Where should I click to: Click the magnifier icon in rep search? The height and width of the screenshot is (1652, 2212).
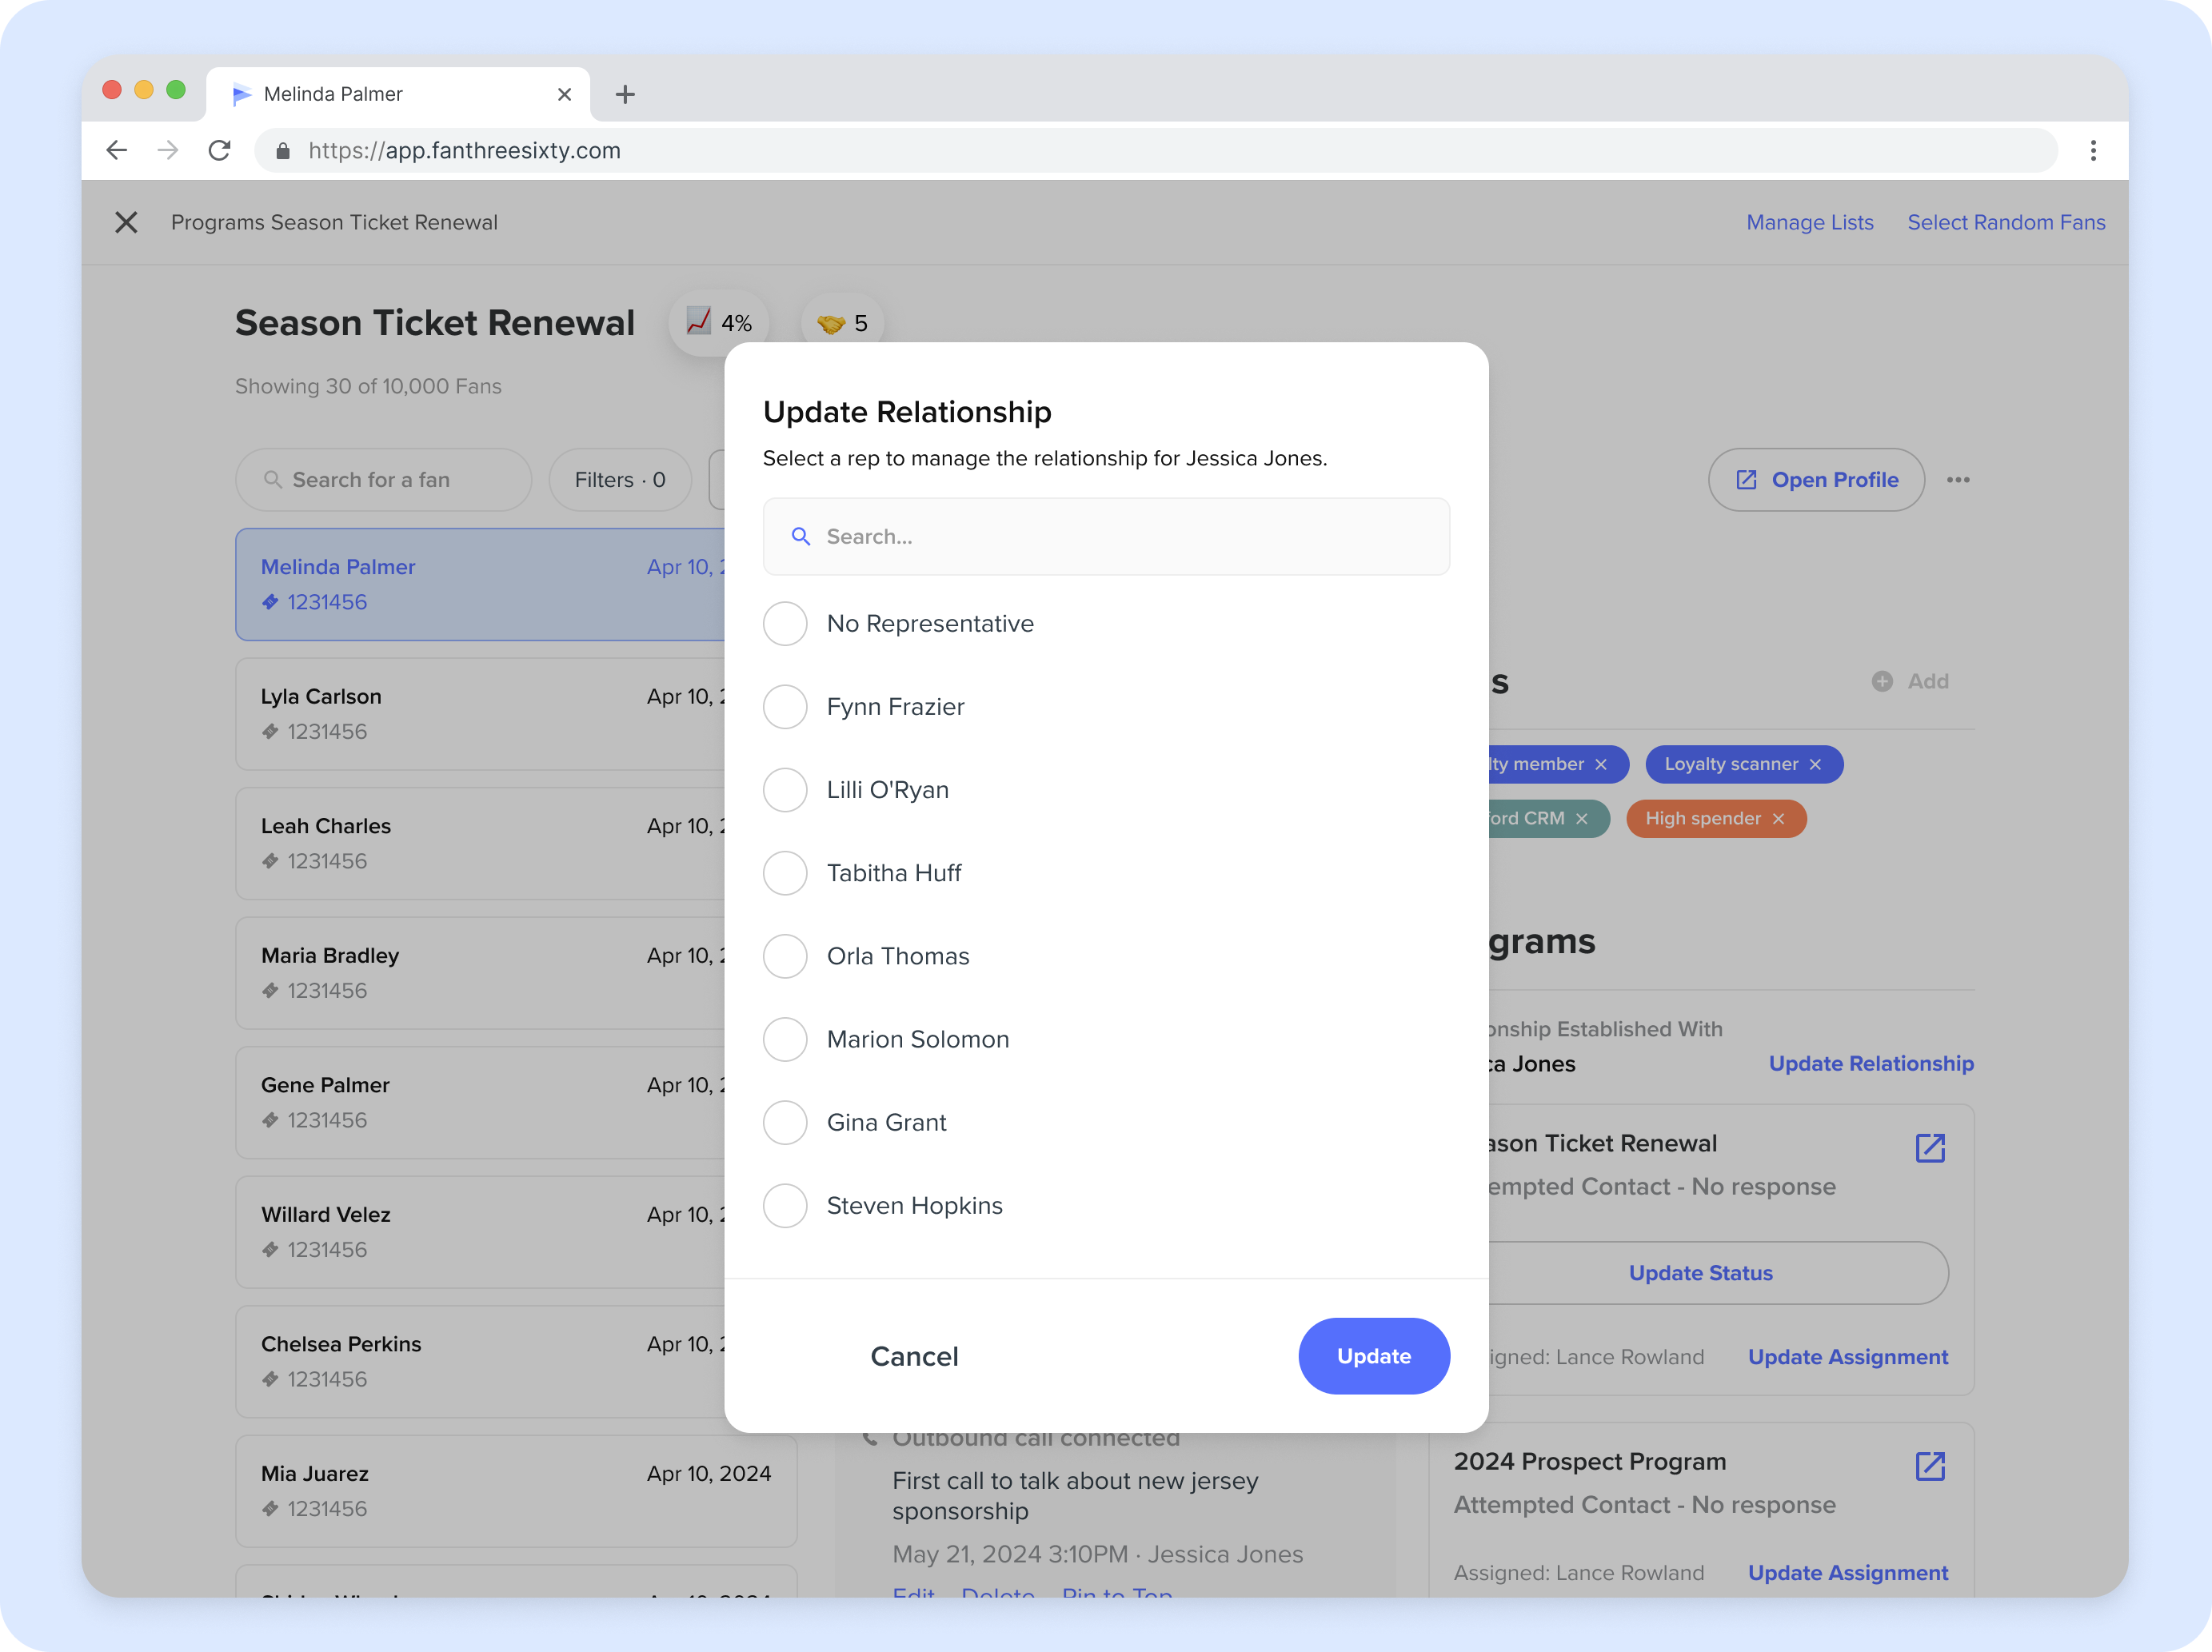(800, 536)
